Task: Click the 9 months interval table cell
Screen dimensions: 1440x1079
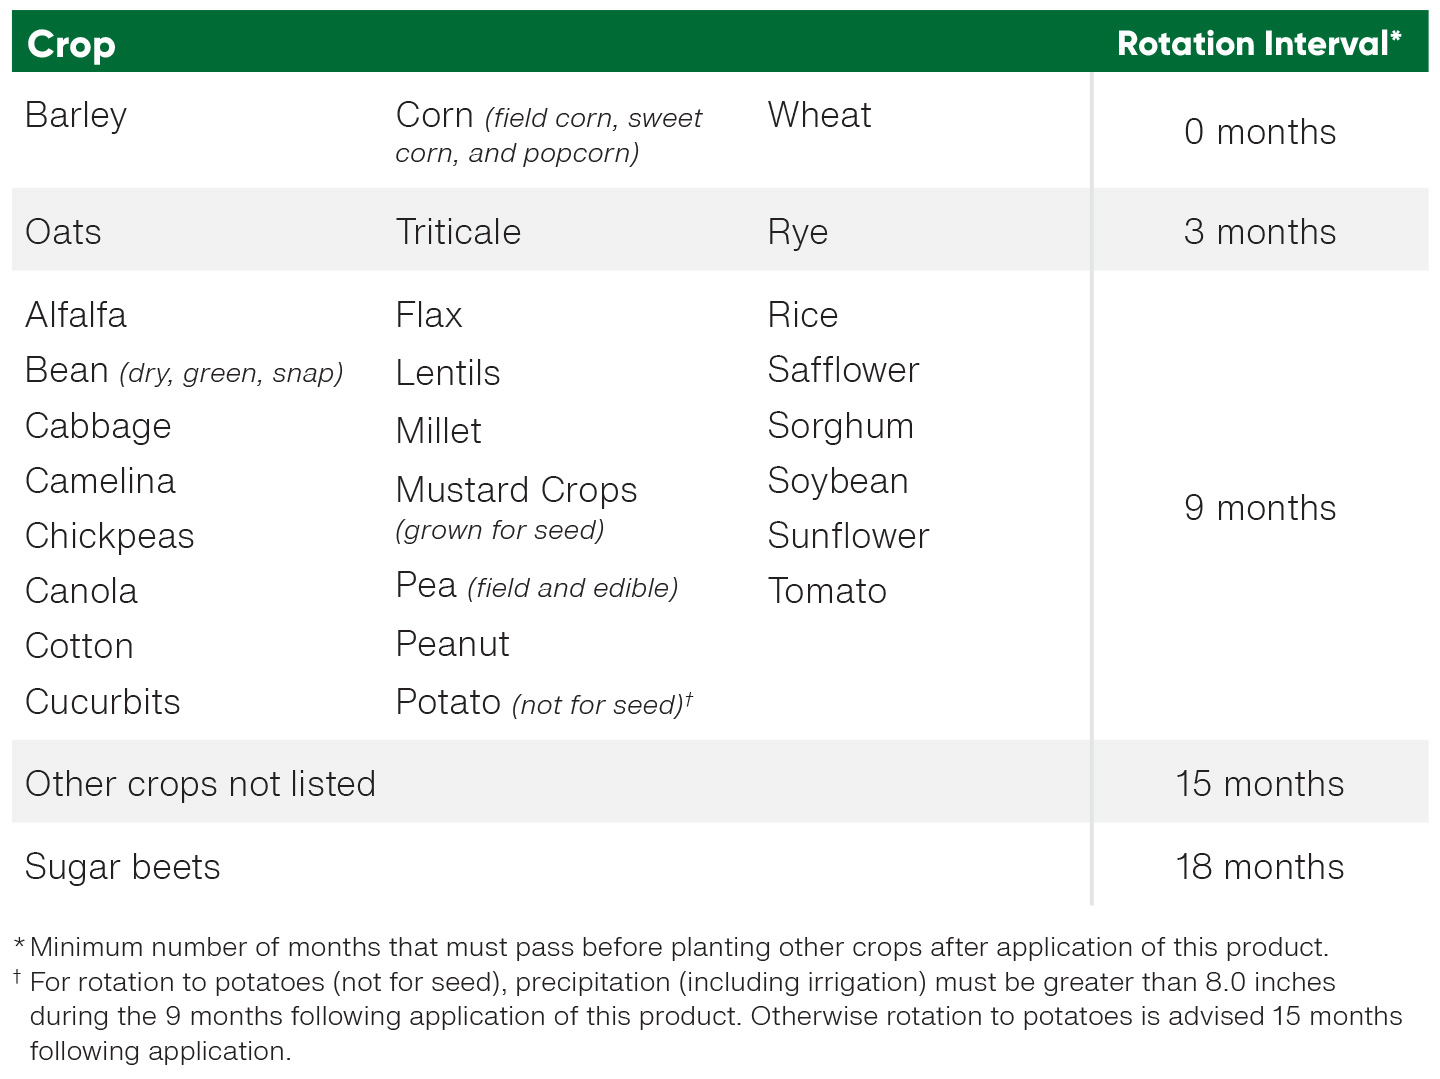Action: tap(1259, 508)
